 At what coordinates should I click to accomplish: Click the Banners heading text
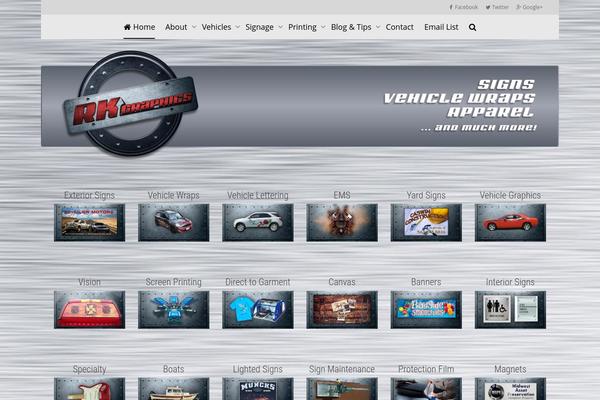pyautogui.click(x=426, y=282)
